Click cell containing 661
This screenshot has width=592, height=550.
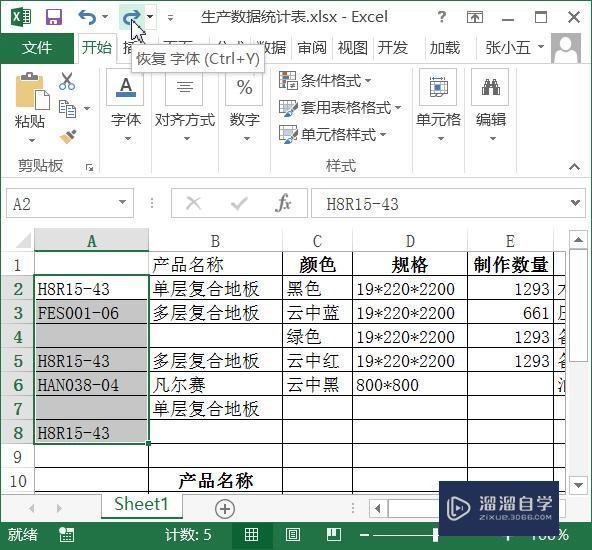(x=510, y=313)
